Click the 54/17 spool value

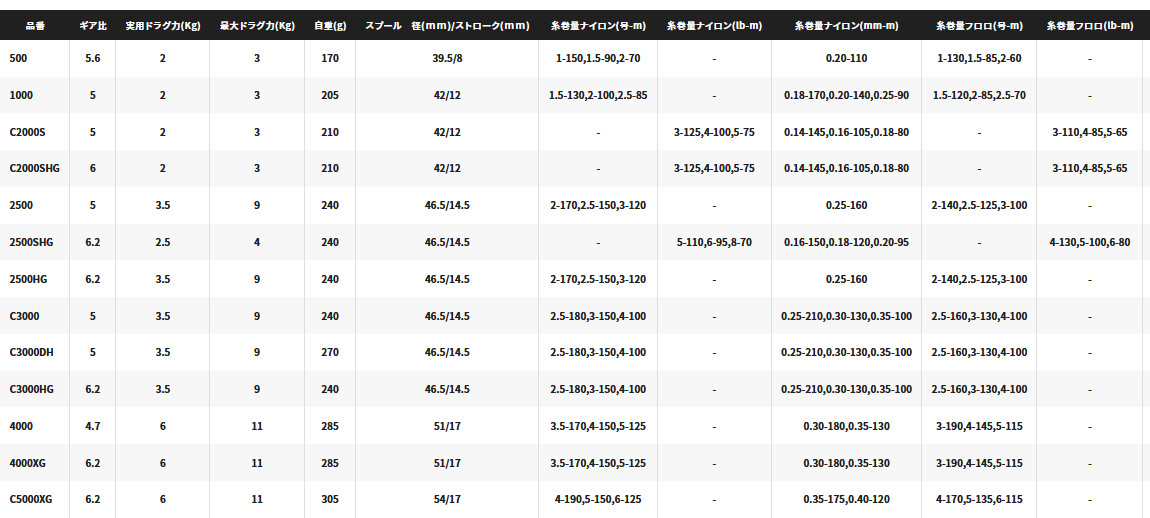(x=447, y=499)
